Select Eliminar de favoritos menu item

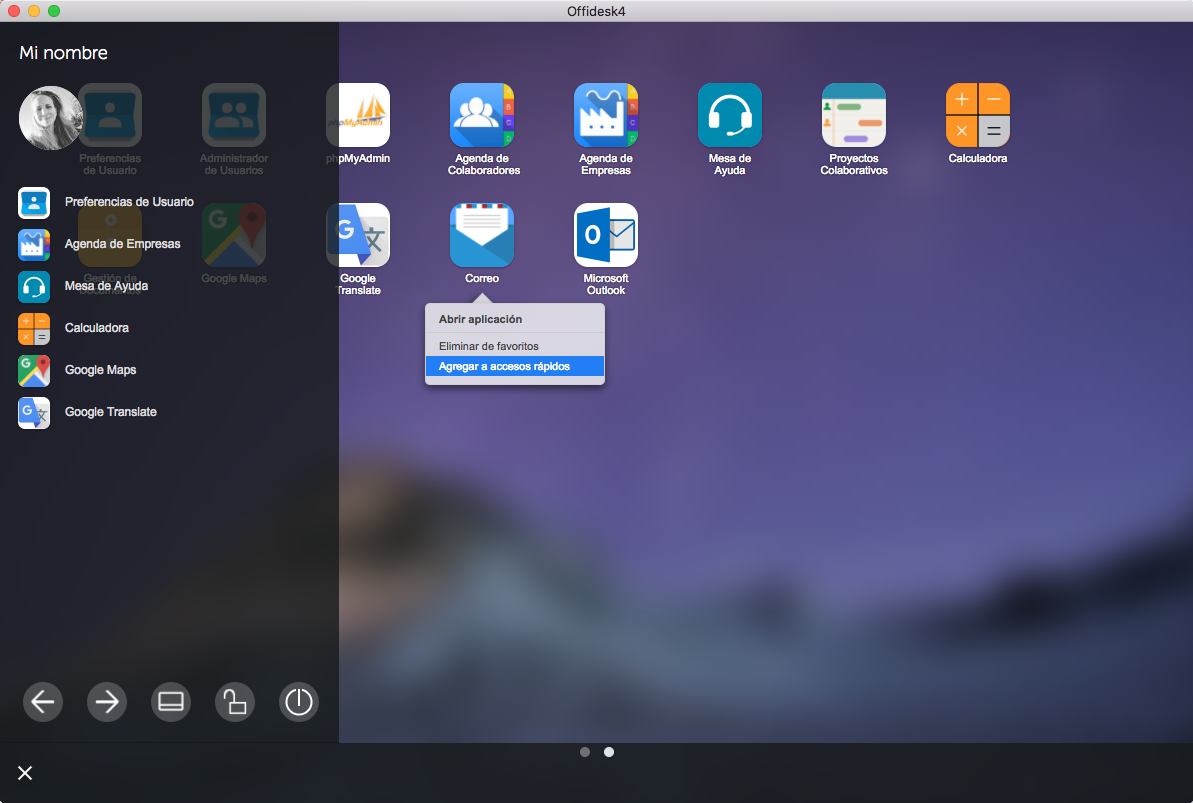click(x=515, y=346)
